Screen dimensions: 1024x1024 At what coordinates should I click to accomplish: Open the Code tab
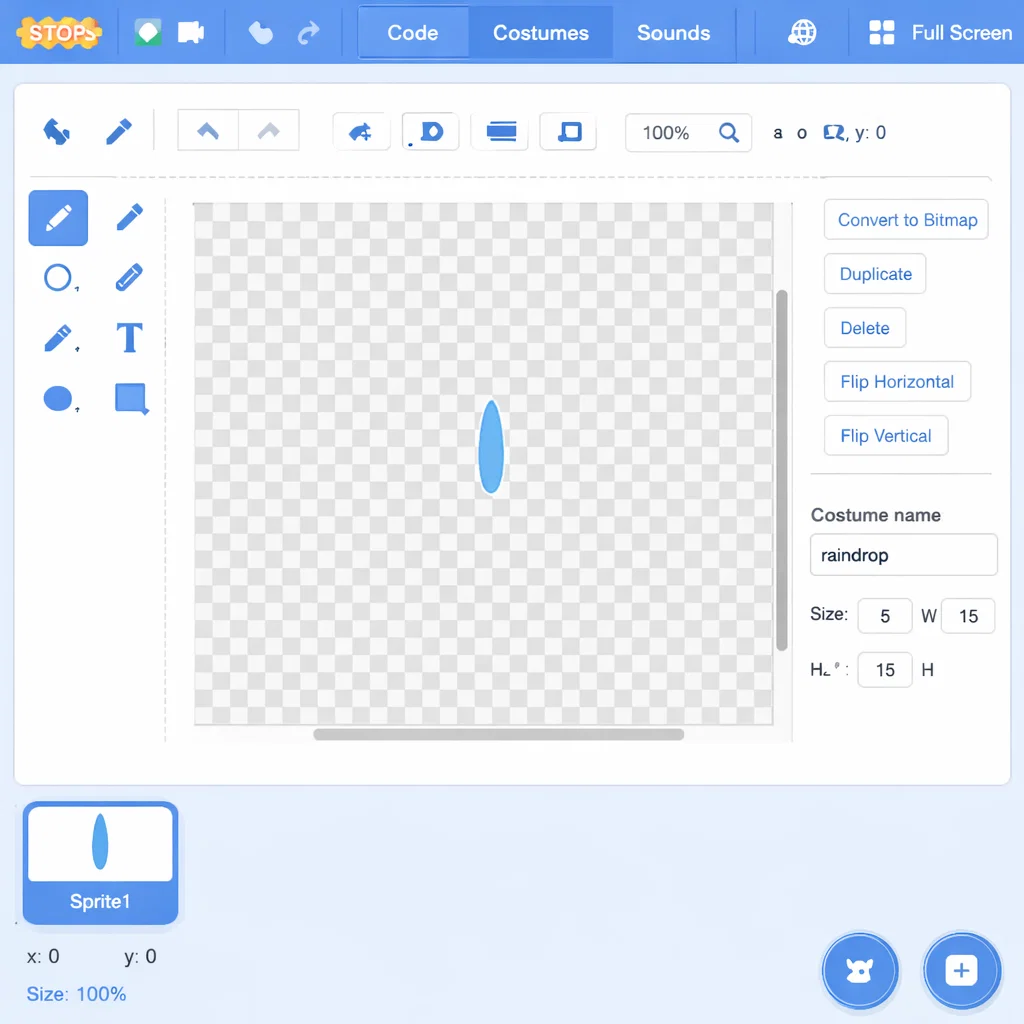tap(412, 33)
